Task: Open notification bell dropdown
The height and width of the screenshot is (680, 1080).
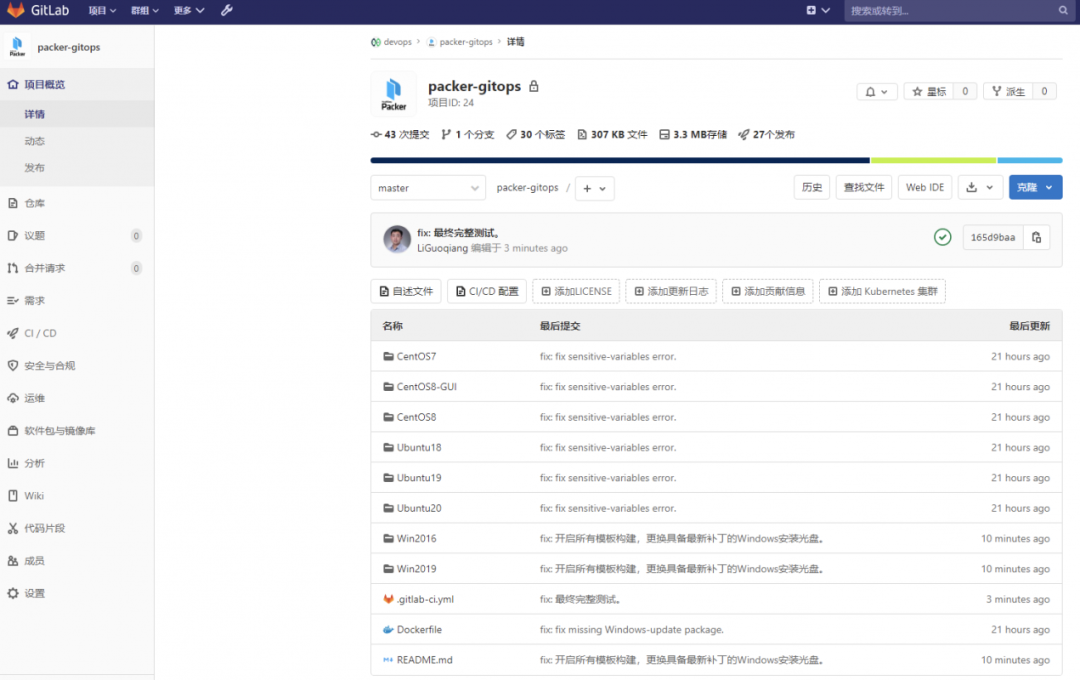Action: [877, 91]
